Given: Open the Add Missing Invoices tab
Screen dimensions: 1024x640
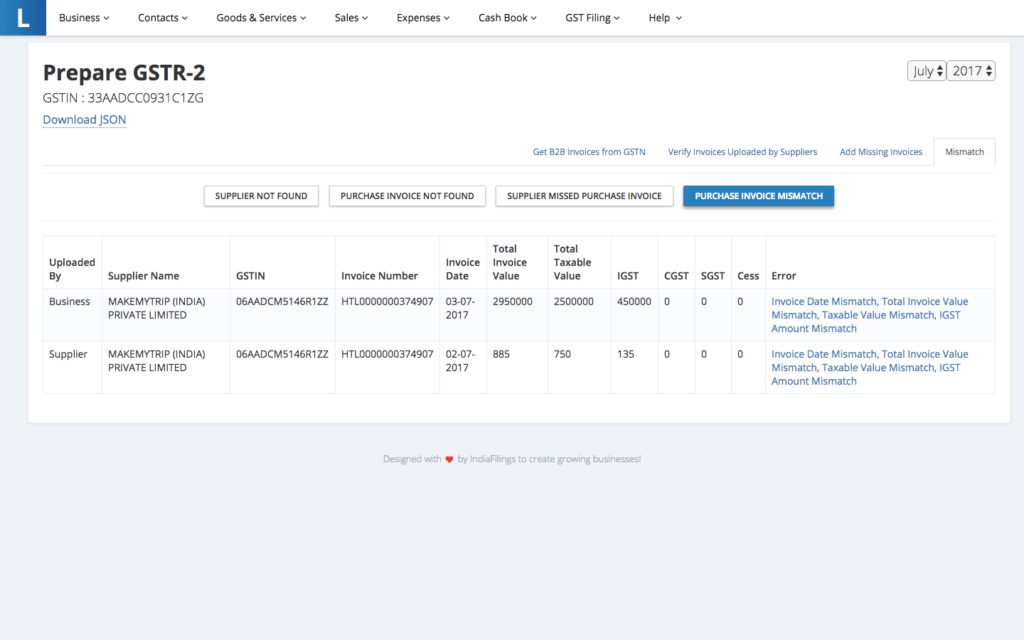Looking at the screenshot, I should (880, 151).
